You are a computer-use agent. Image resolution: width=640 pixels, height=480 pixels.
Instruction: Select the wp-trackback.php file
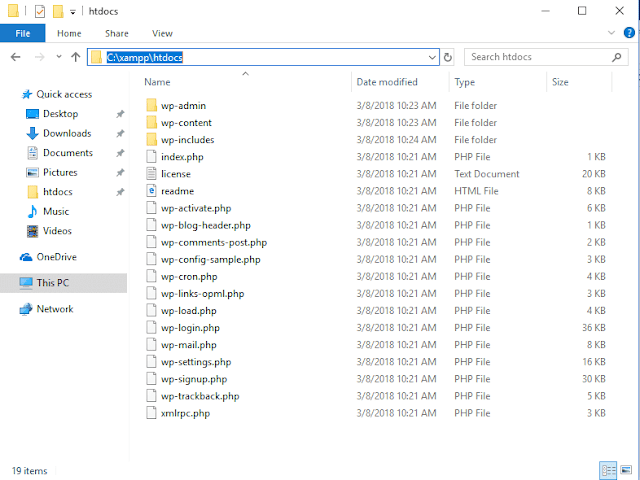tap(200, 397)
